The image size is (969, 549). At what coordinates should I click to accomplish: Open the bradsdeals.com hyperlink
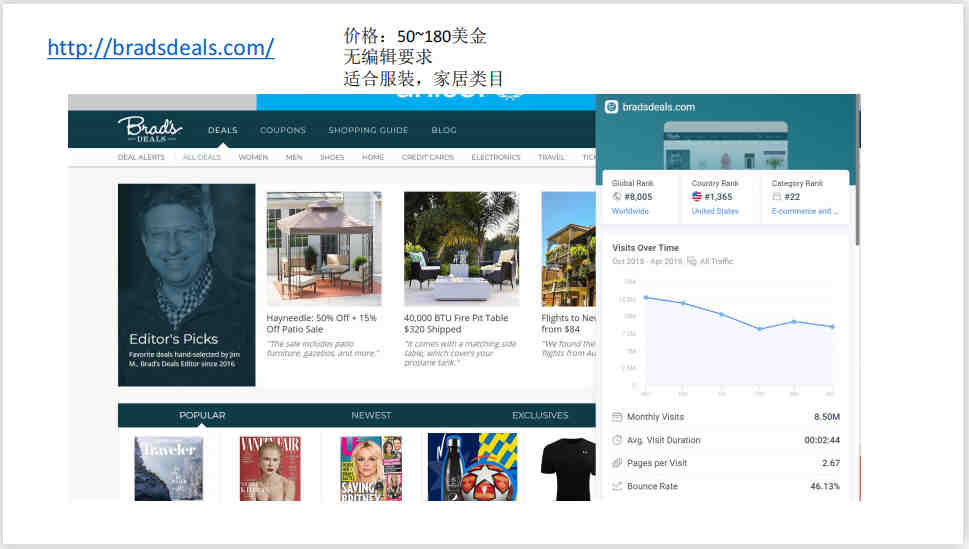(161, 48)
